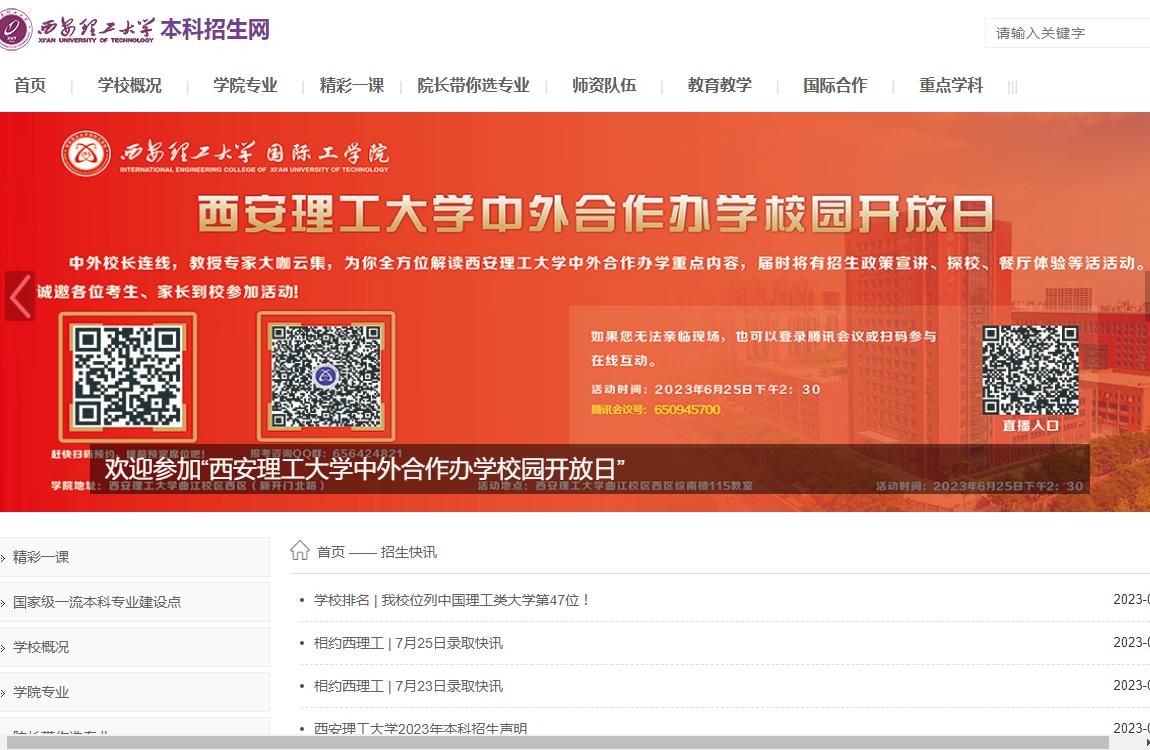
Task: Focus the 请输入关键字 search field
Action: pos(1067,33)
